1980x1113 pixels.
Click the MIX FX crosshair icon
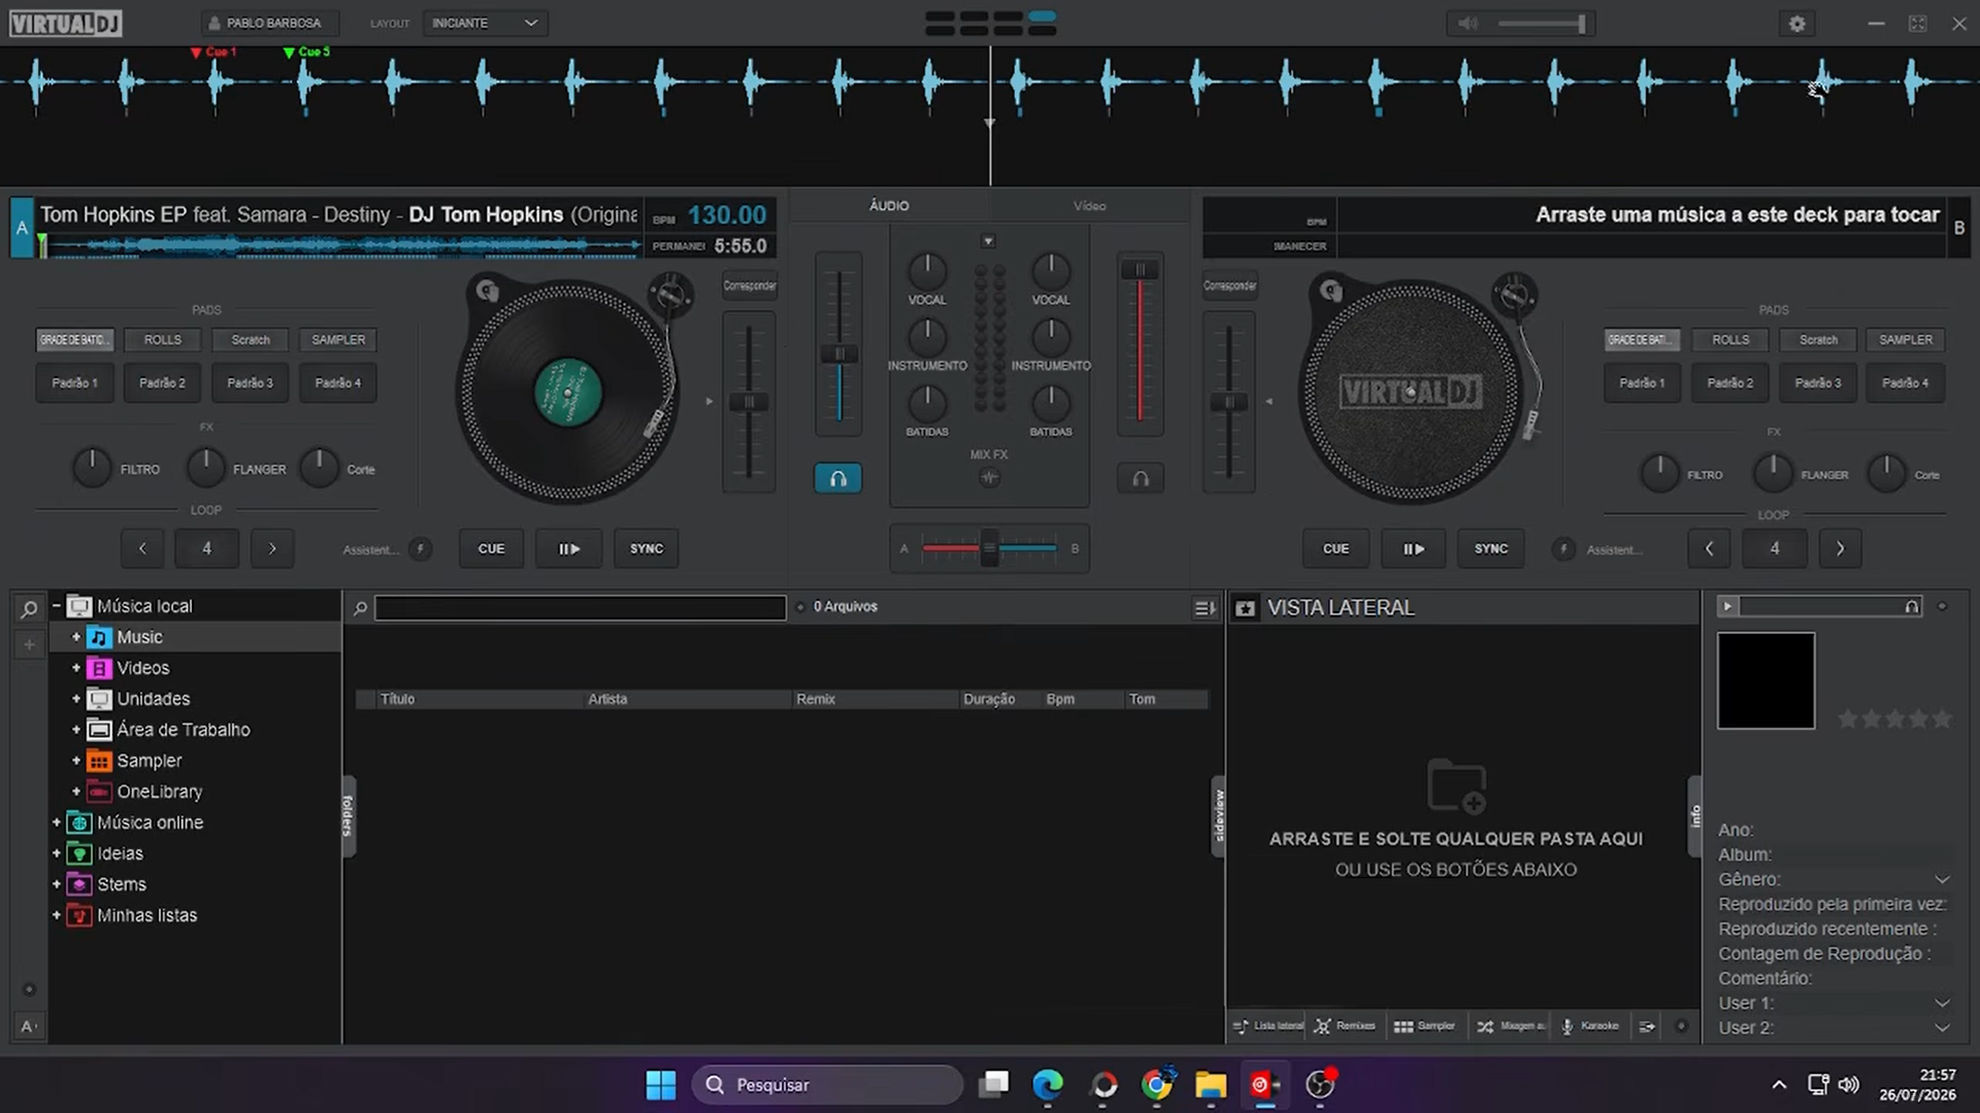(989, 477)
